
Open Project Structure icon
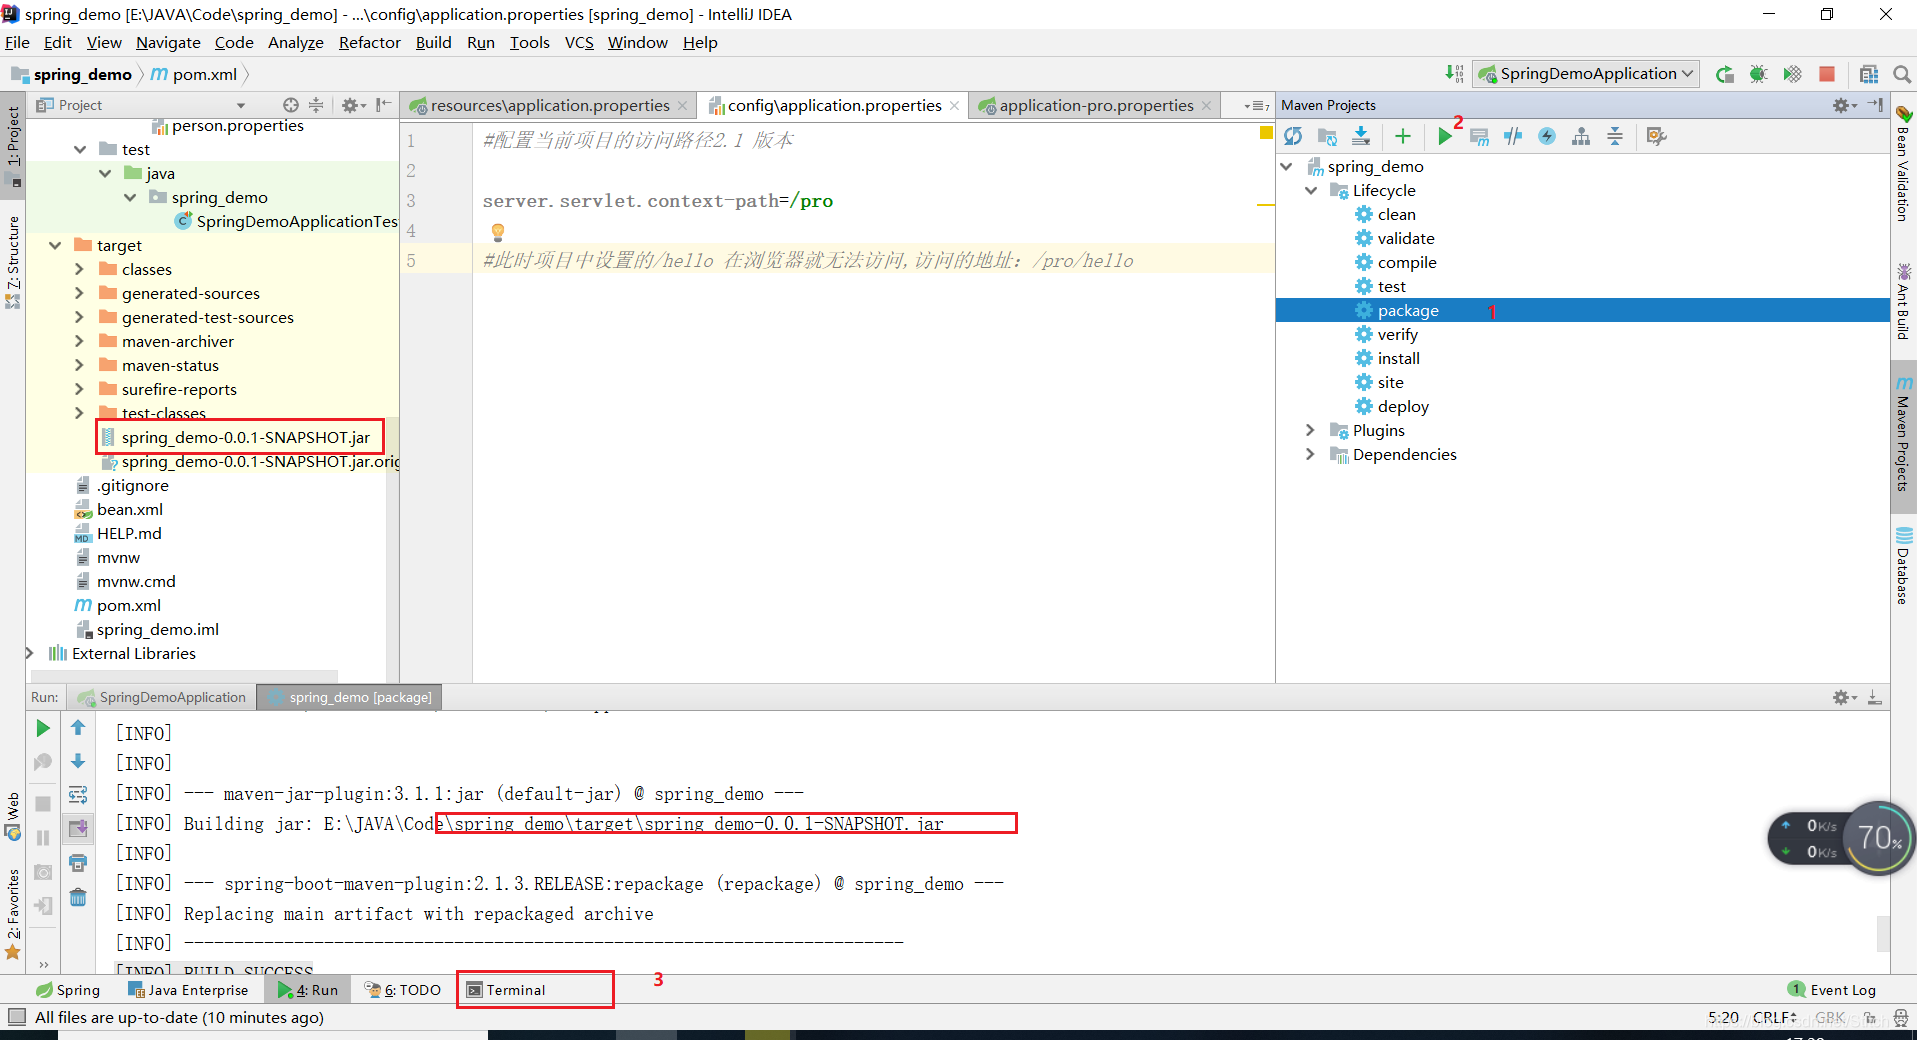click(1868, 74)
